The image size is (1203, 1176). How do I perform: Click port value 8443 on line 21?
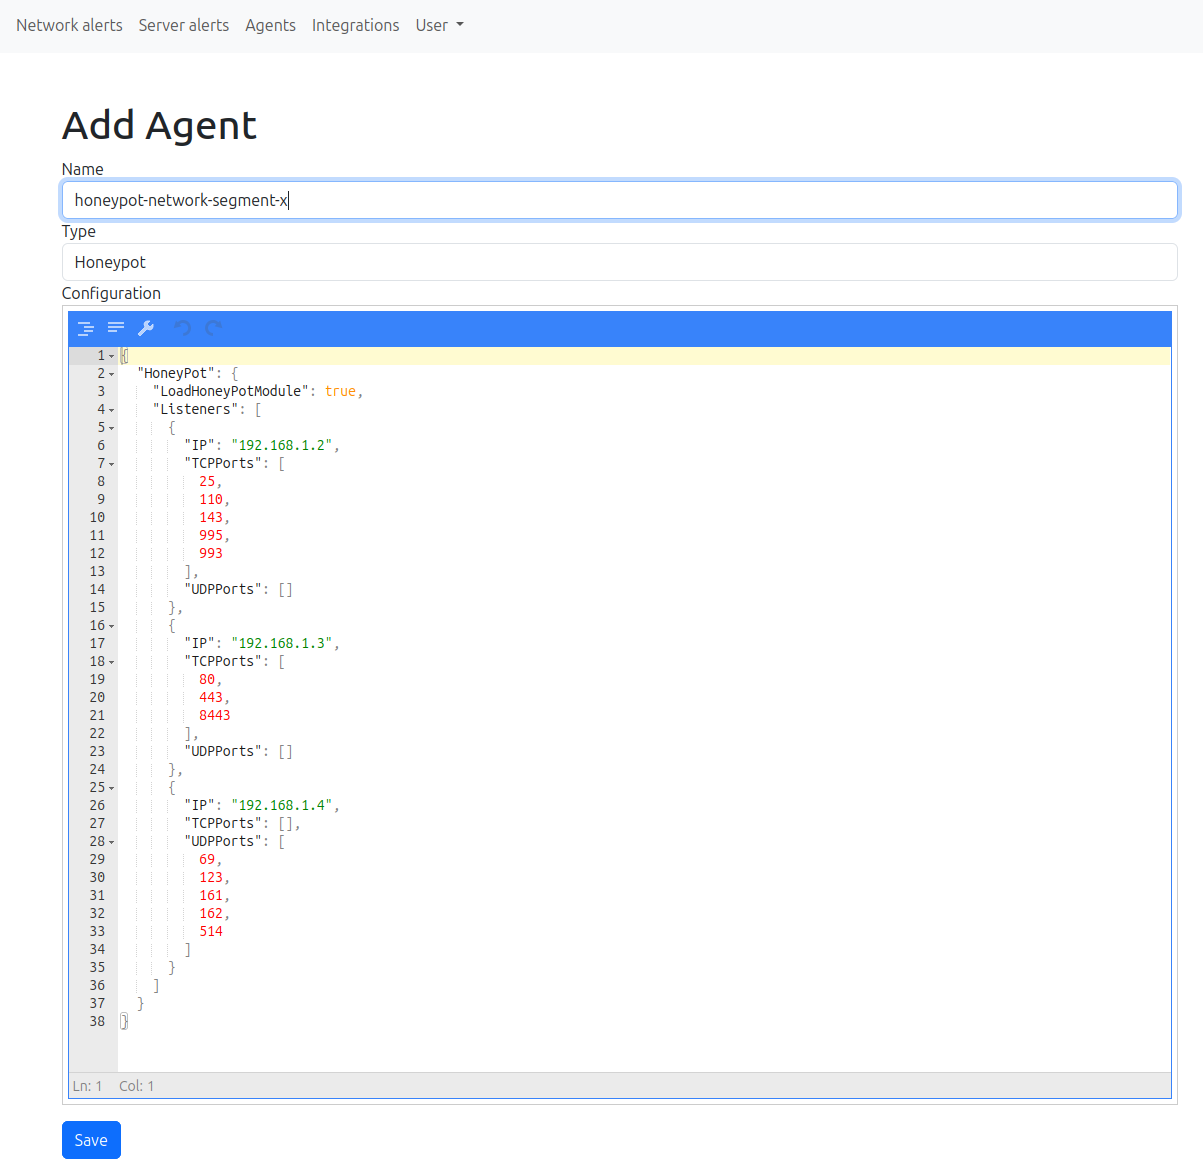pyautogui.click(x=215, y=715)
